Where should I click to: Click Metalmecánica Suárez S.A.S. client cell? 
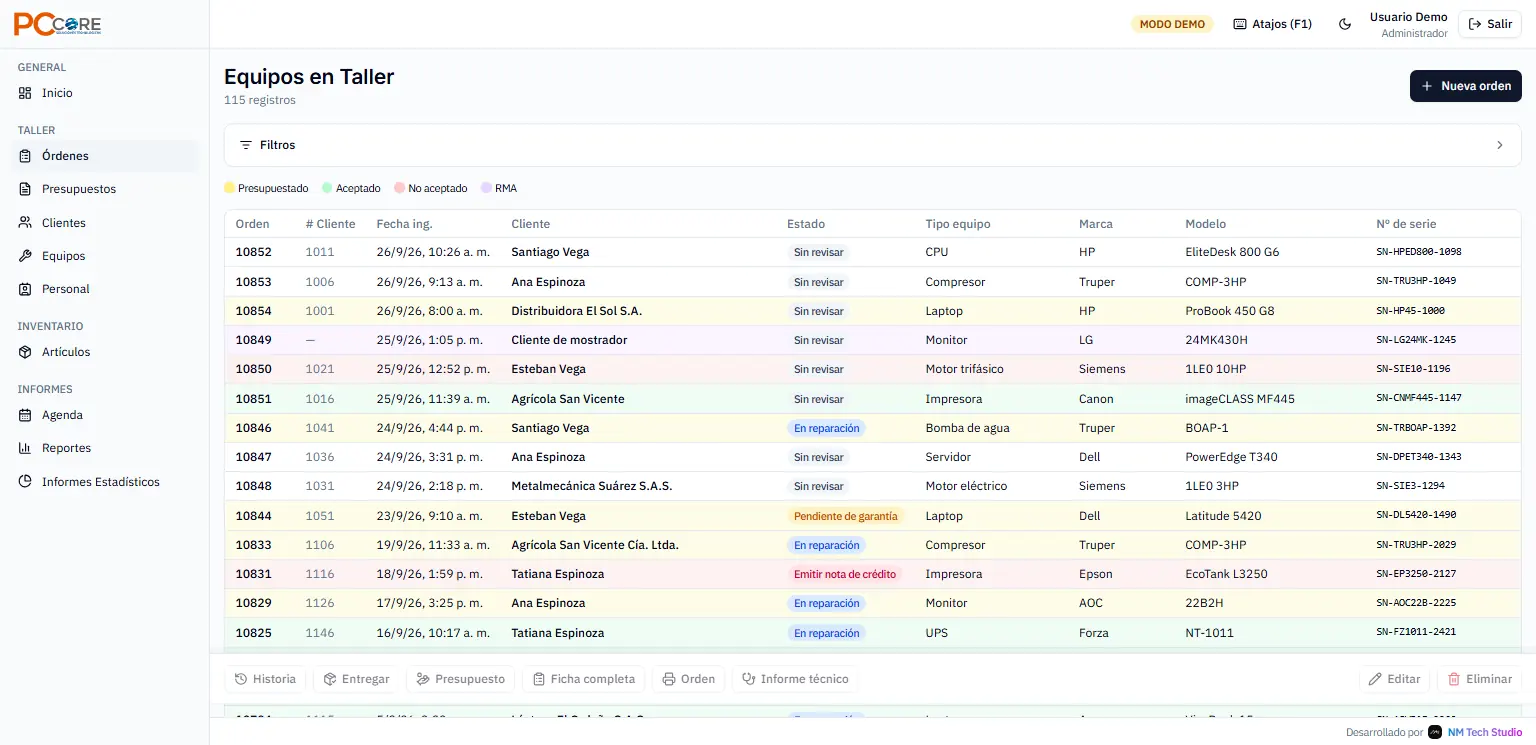[591, 486]
